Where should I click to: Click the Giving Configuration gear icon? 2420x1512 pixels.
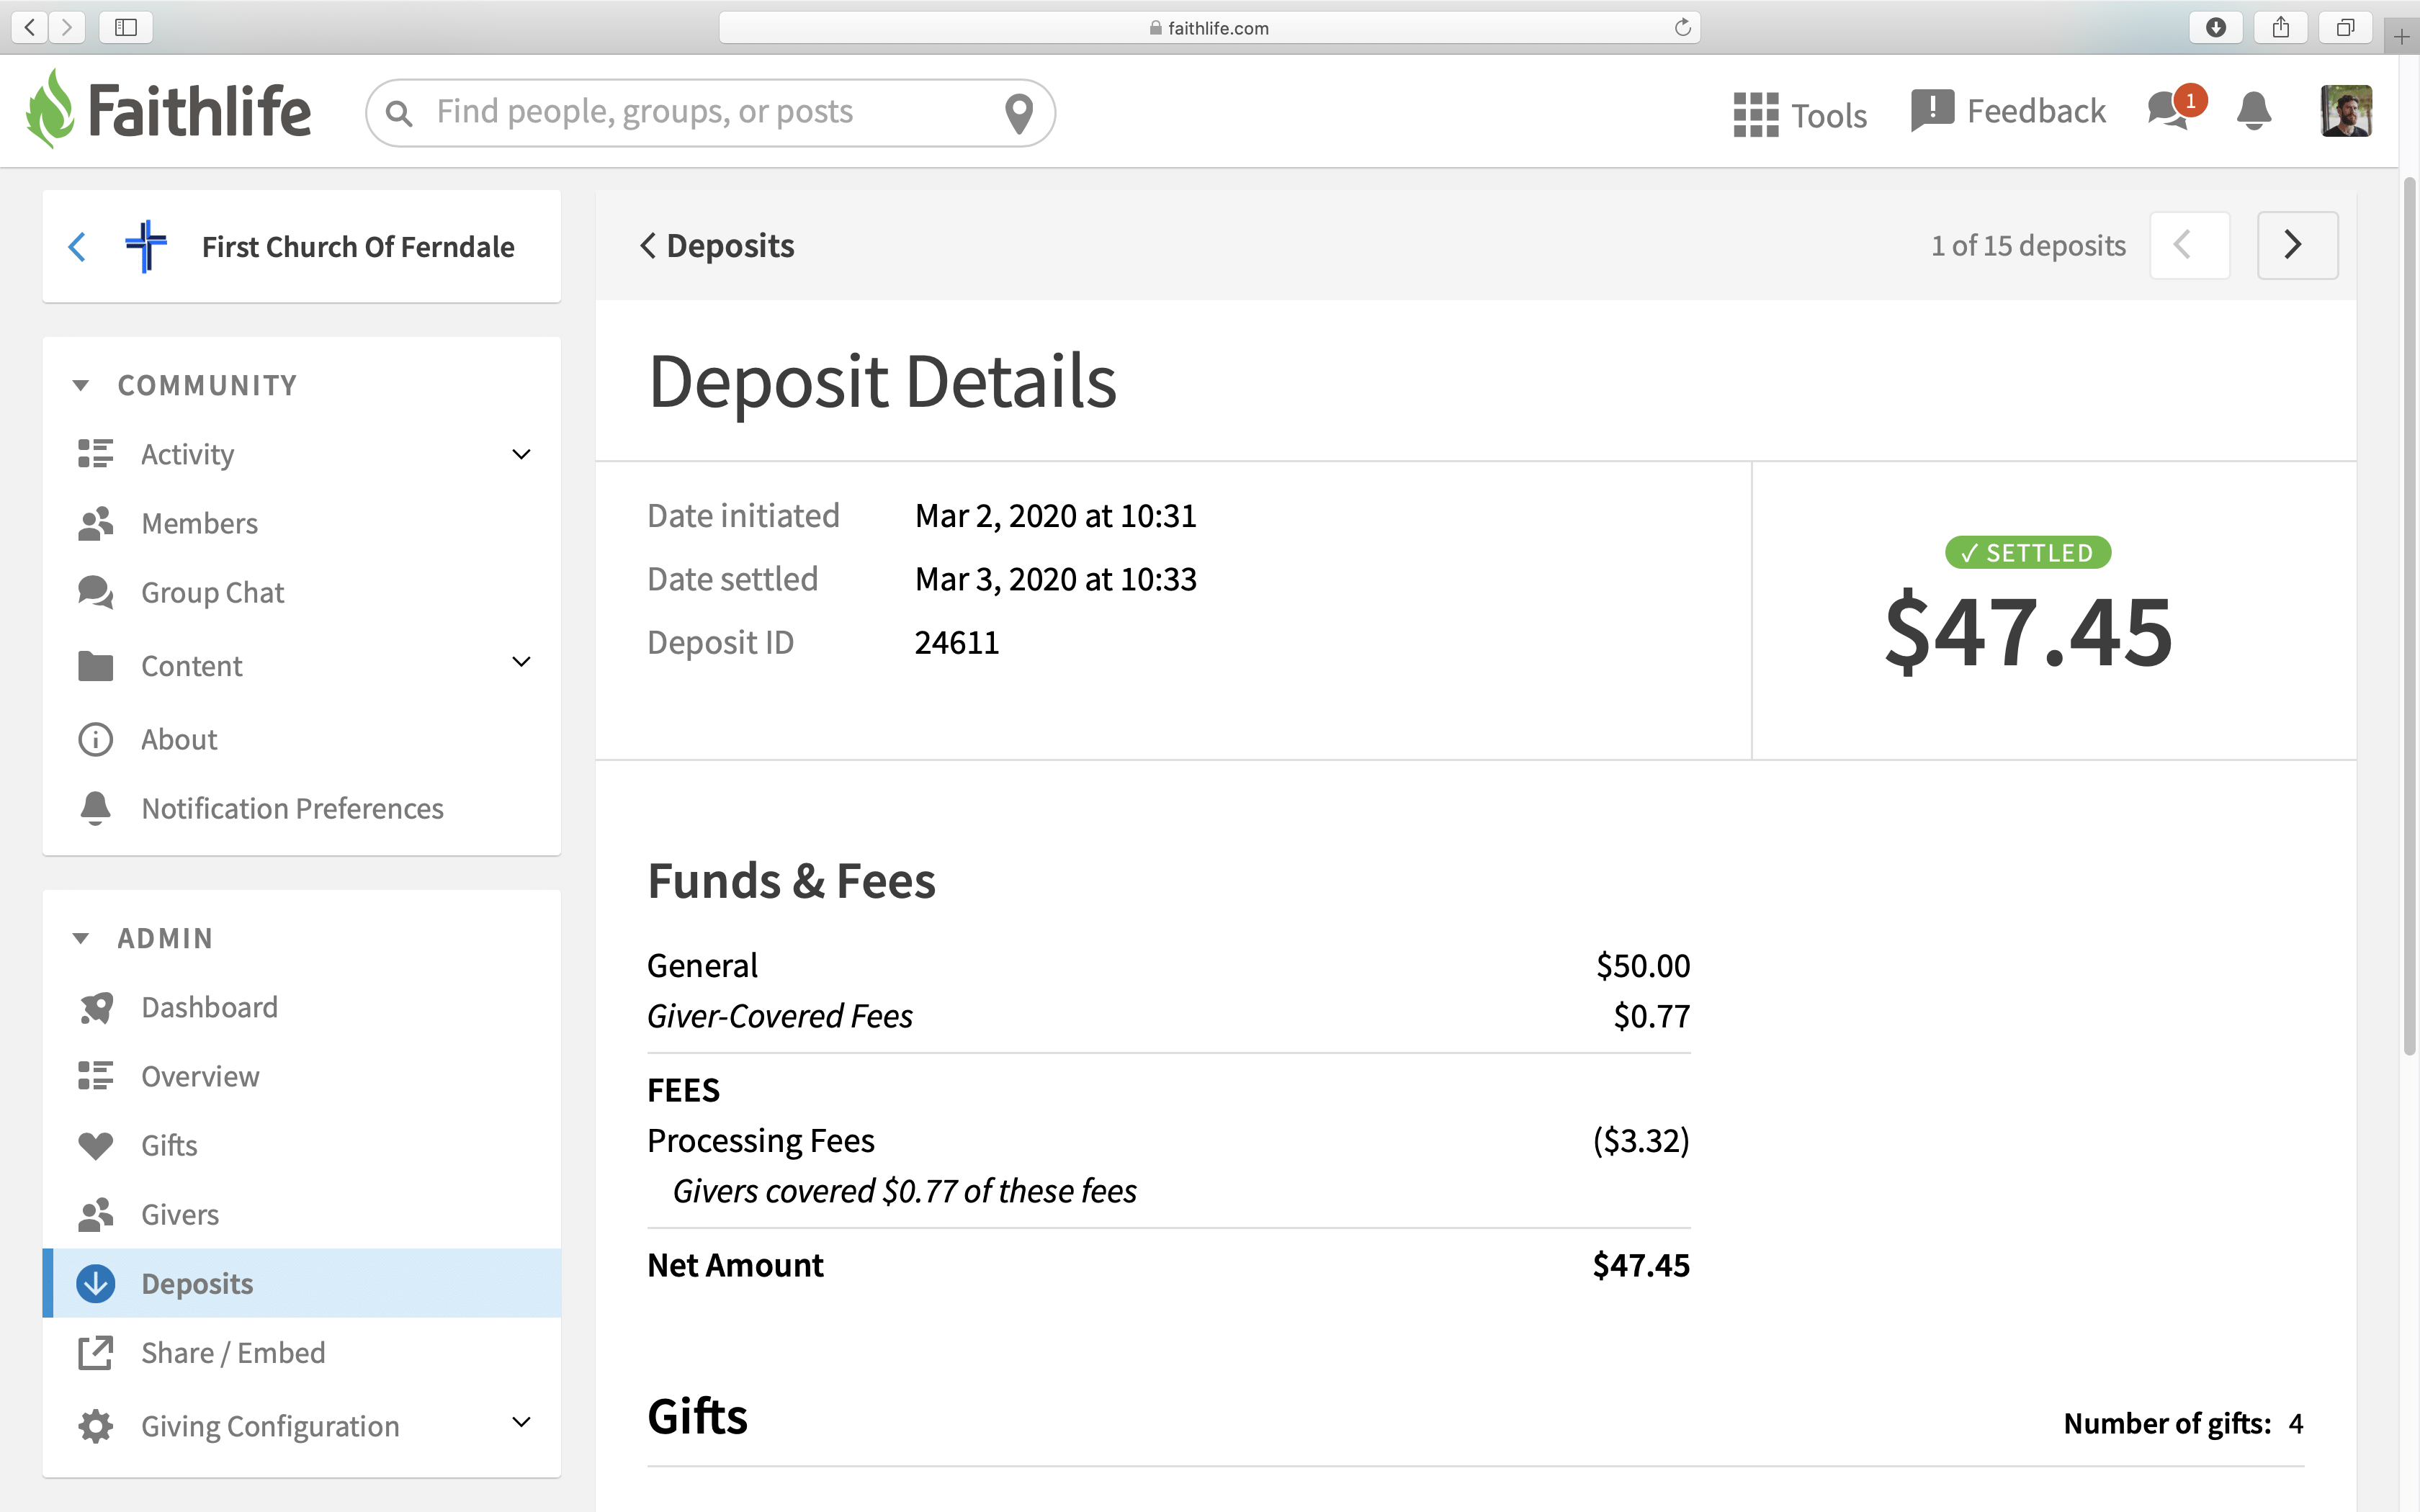pyautogui.click(x=95, y=1426)
